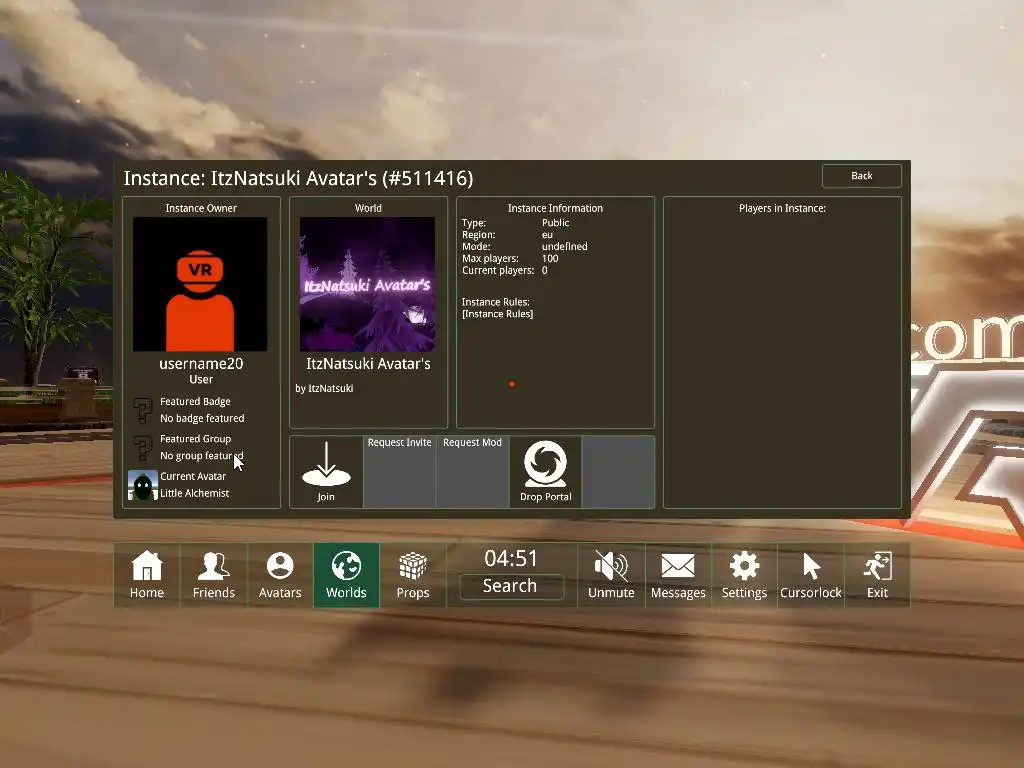Image resolution: width=1024 pixels, height=768 pixels.
Task: Click the Featured Group question-mark icon
Action: point(143,448)
